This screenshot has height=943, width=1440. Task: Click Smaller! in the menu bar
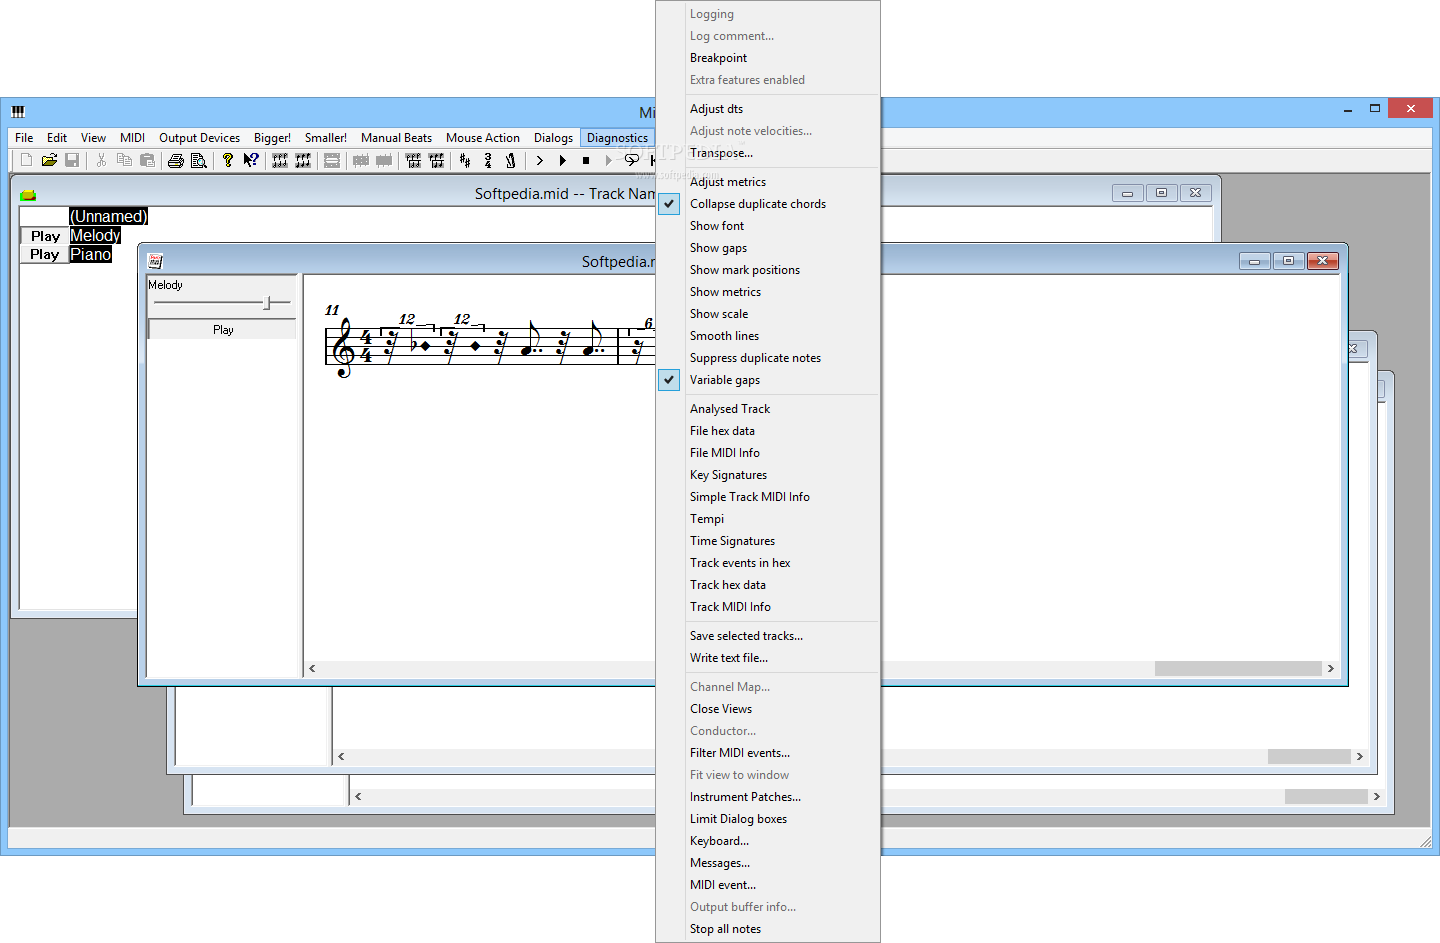(325, 138)
